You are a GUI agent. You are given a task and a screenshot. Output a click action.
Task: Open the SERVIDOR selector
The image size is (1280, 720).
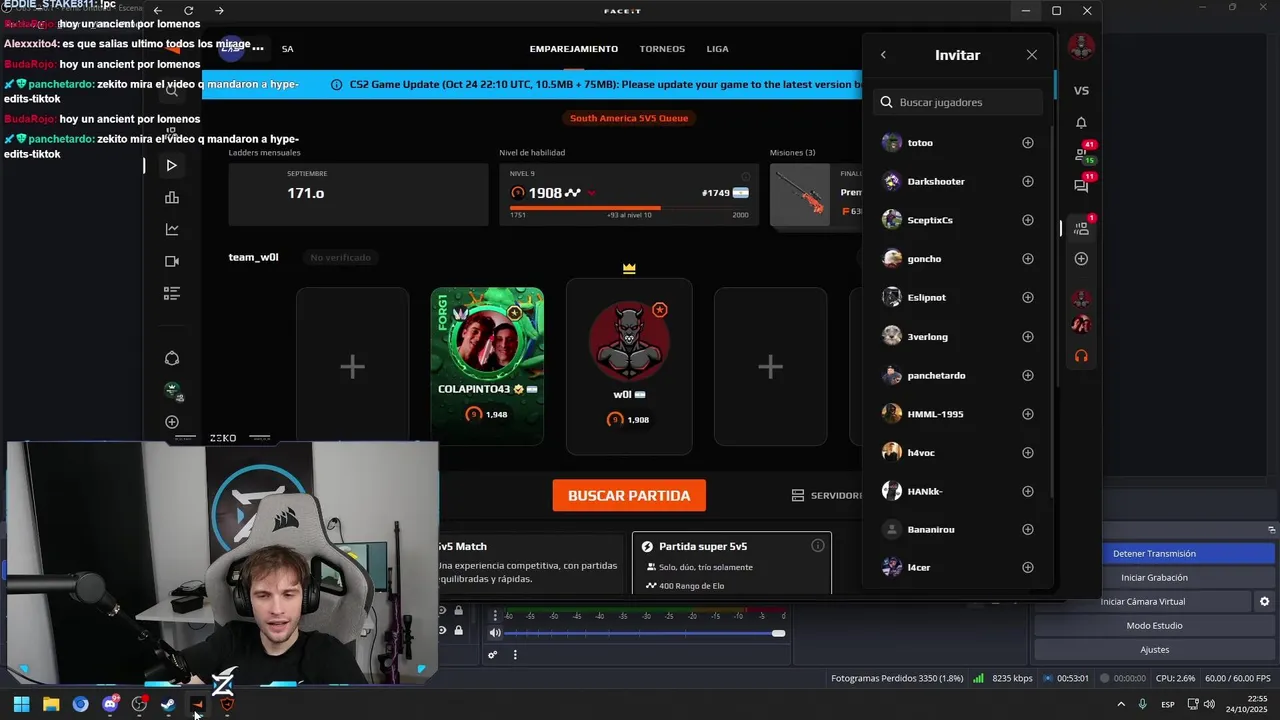826,495
